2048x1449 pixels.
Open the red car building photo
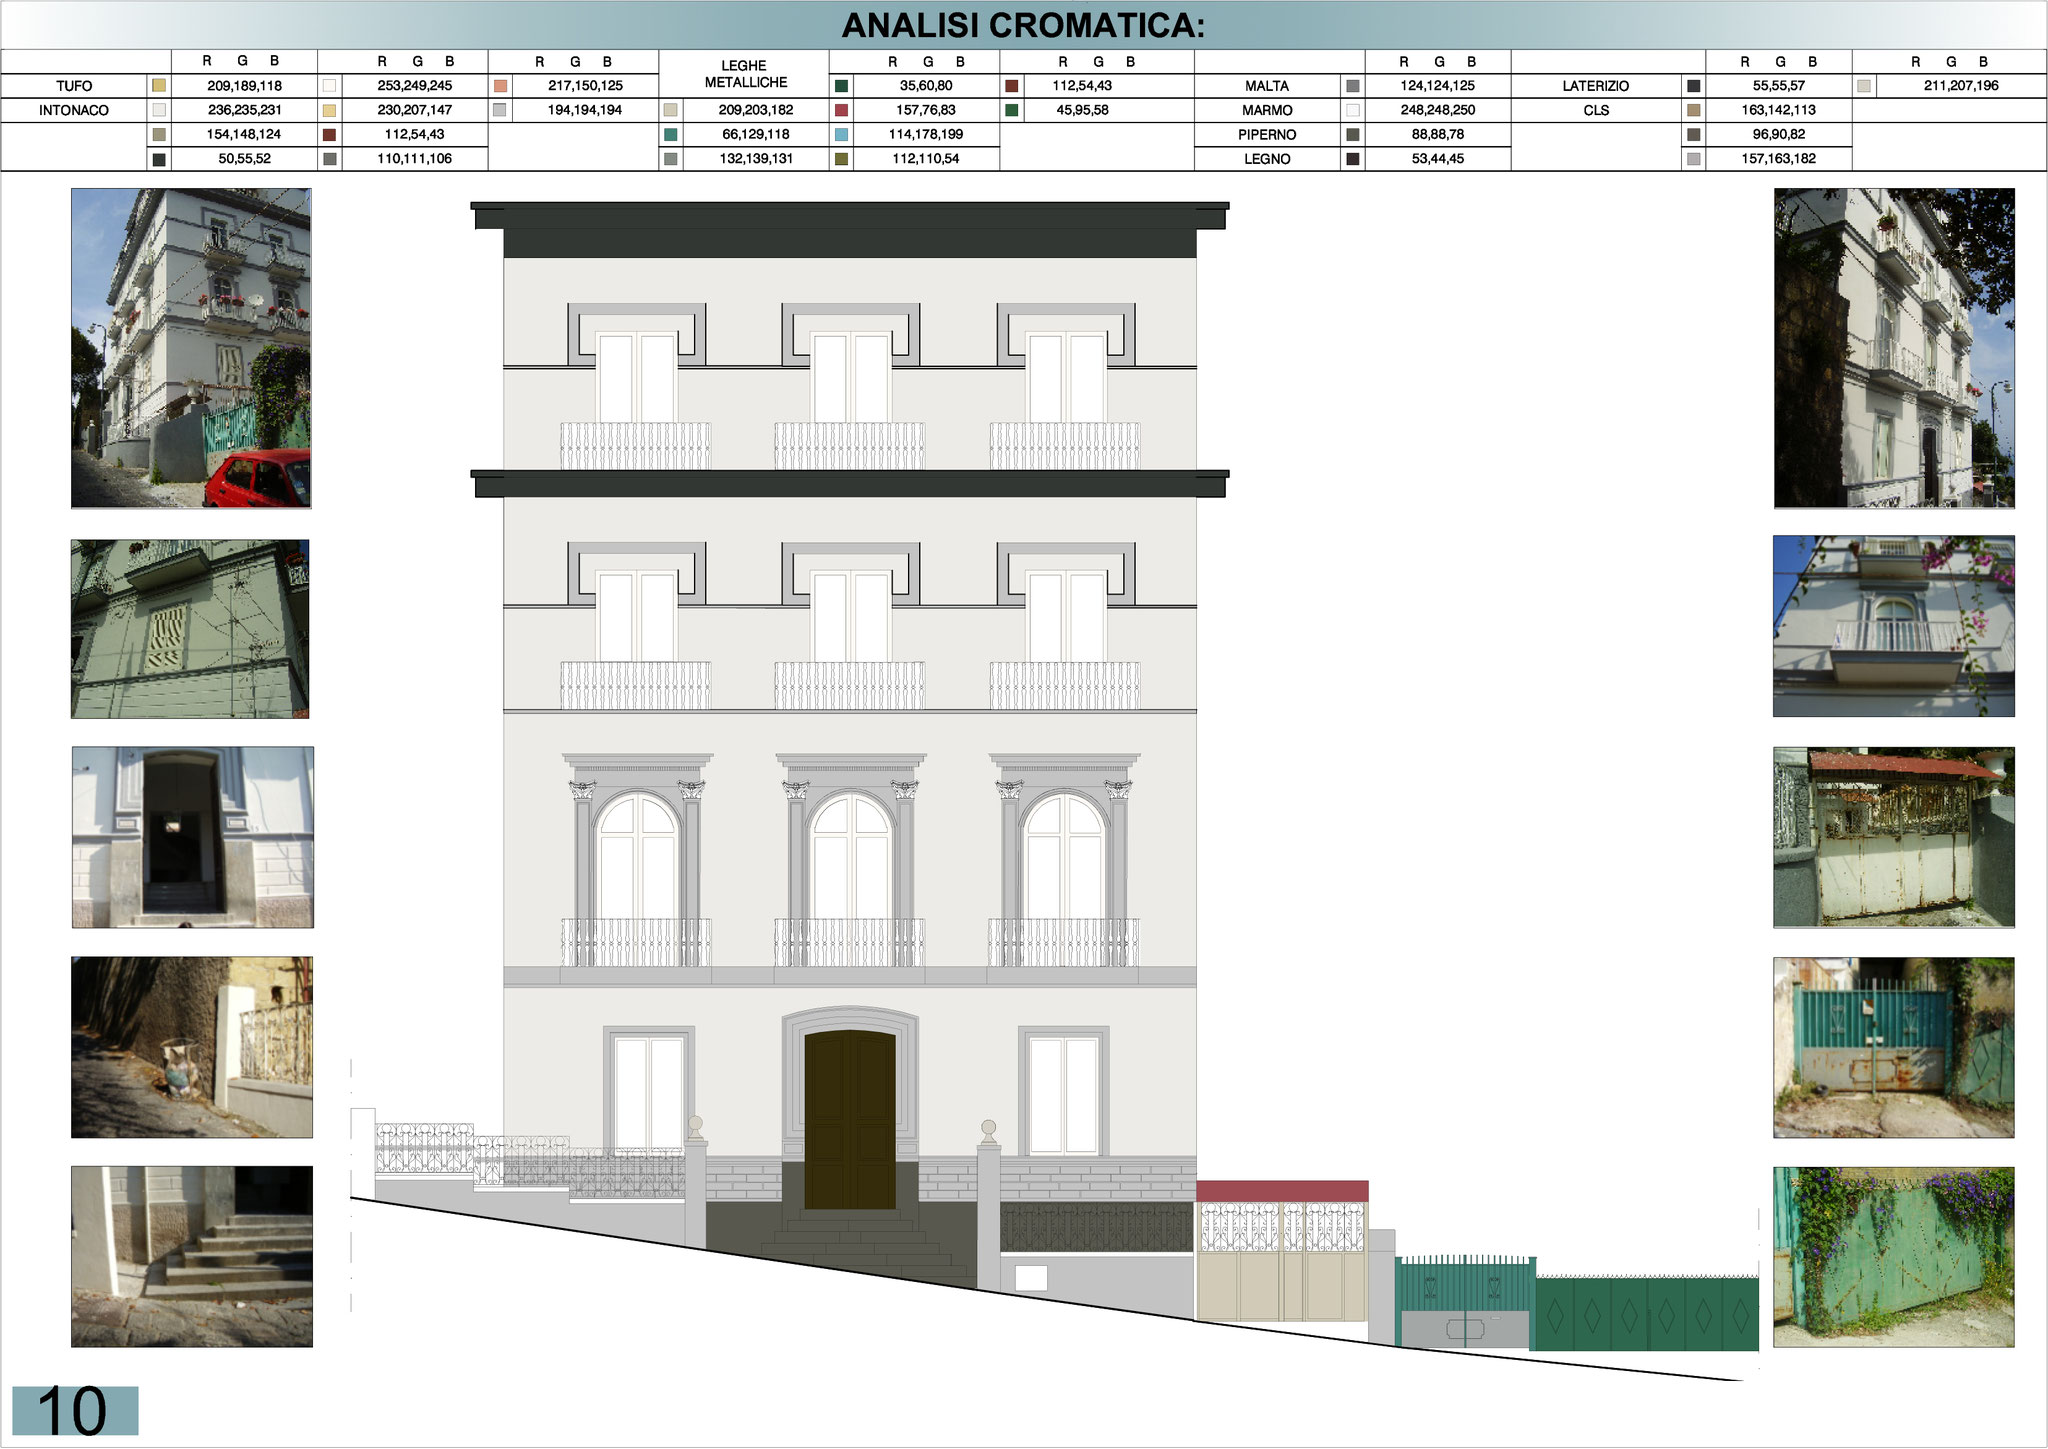pyautogui.click(x=191, y=348)
